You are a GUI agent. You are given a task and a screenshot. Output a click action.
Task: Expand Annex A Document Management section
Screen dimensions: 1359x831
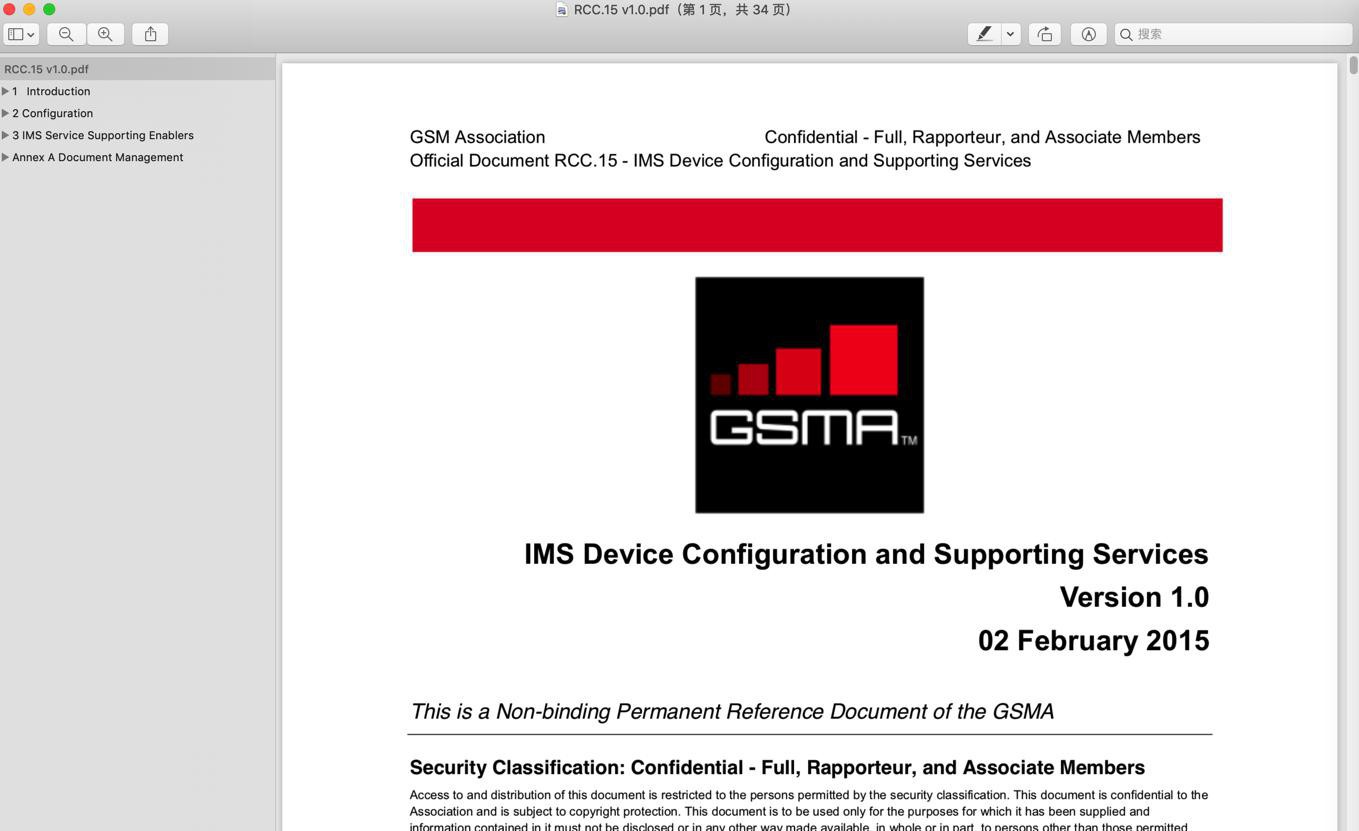tap(5, 157)
